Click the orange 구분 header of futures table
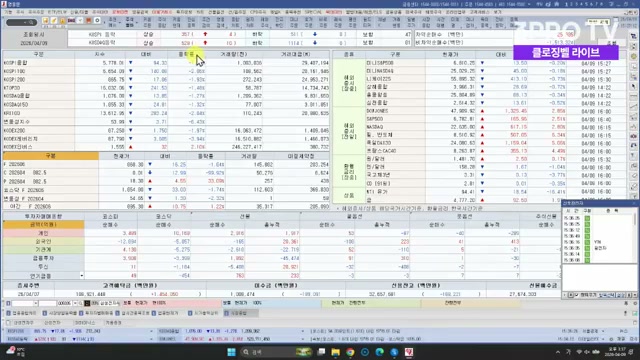This screenshot has height=360, width=640. pyautogui.click(x=51, y=156)
